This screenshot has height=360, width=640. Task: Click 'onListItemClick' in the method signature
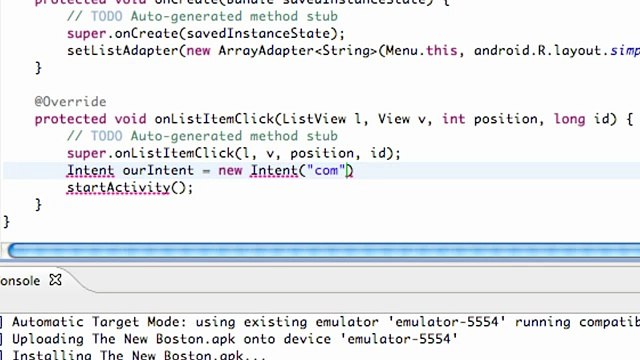(x=214, y=119)
